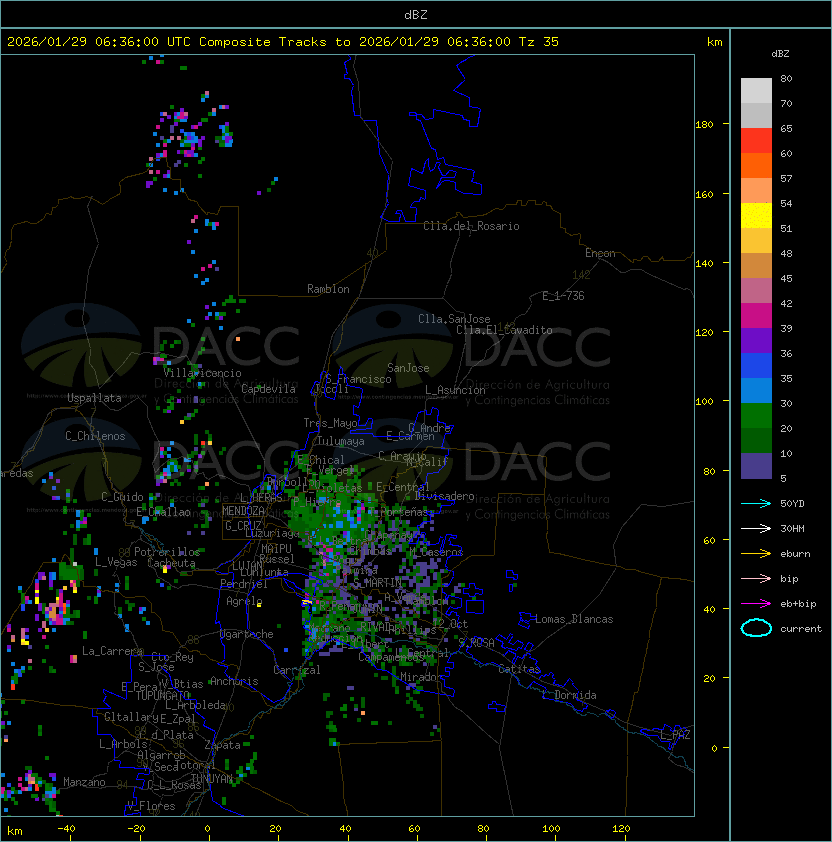Click the Zapata place label
The width and height of the screenshot is (832, 842).
[x=222, y=745]
